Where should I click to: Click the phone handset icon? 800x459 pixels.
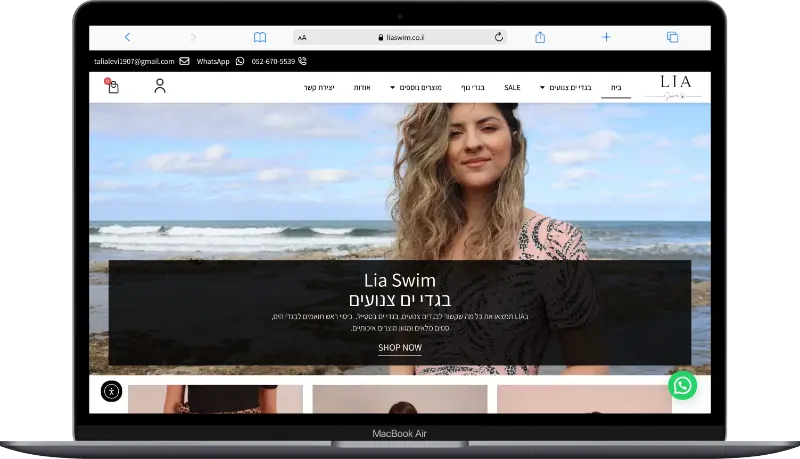pos(303,61)
